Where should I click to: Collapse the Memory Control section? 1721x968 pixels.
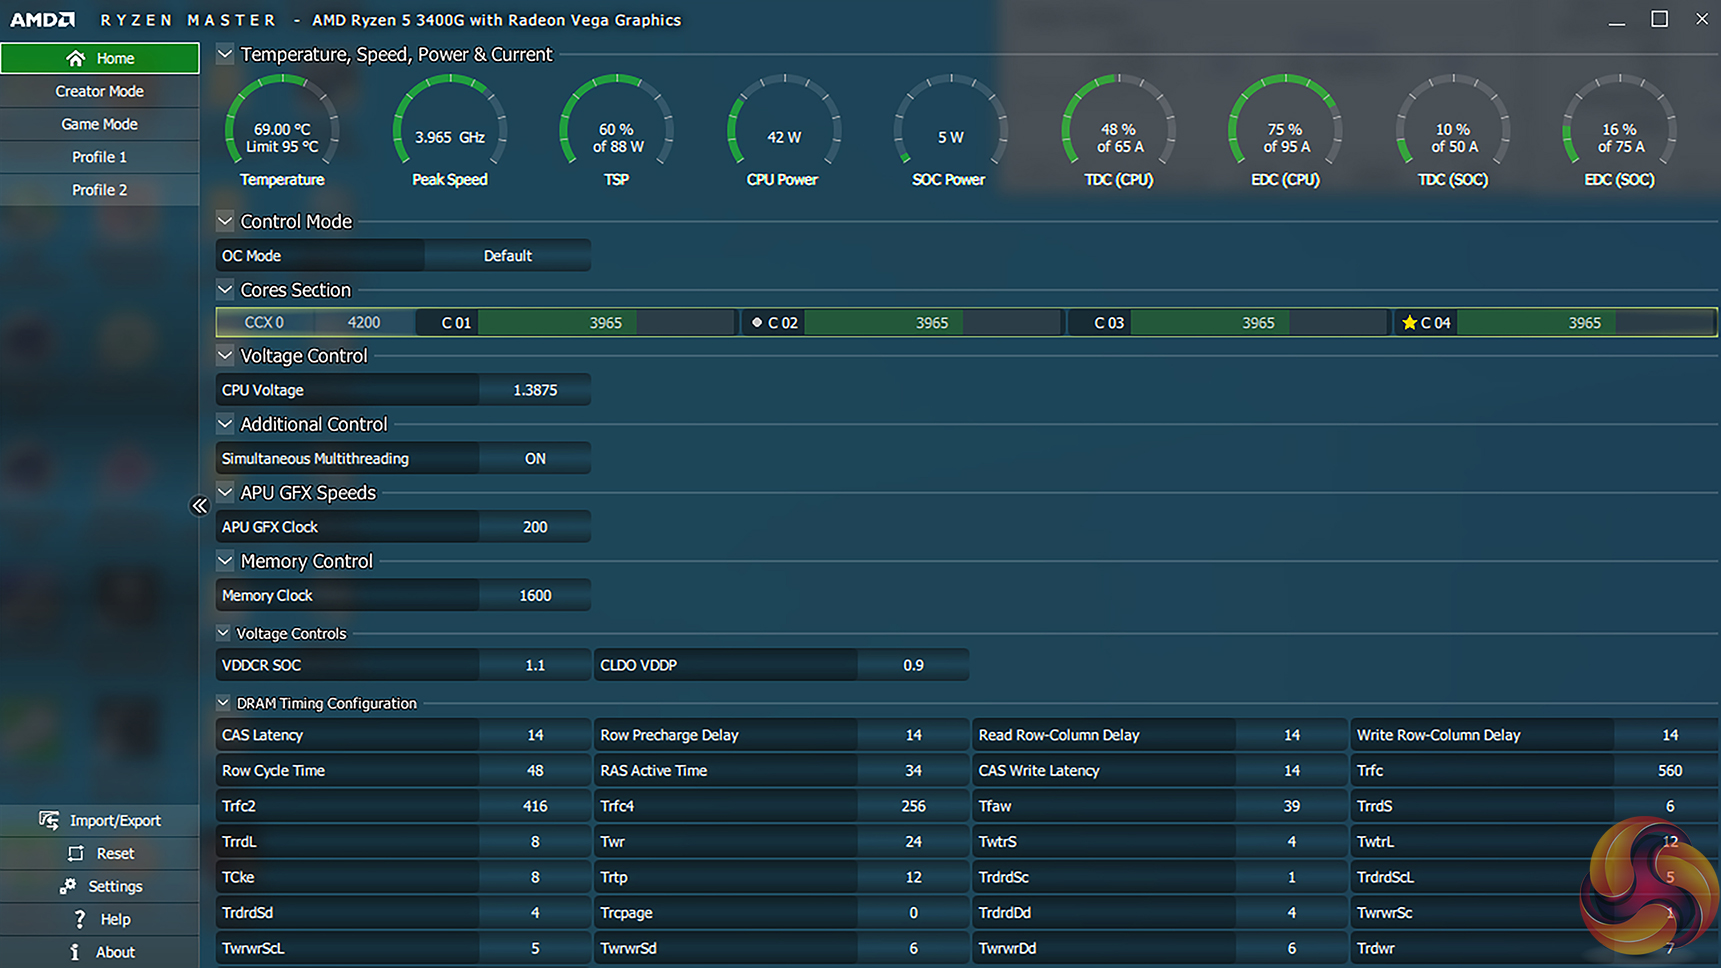coord(225,561)
